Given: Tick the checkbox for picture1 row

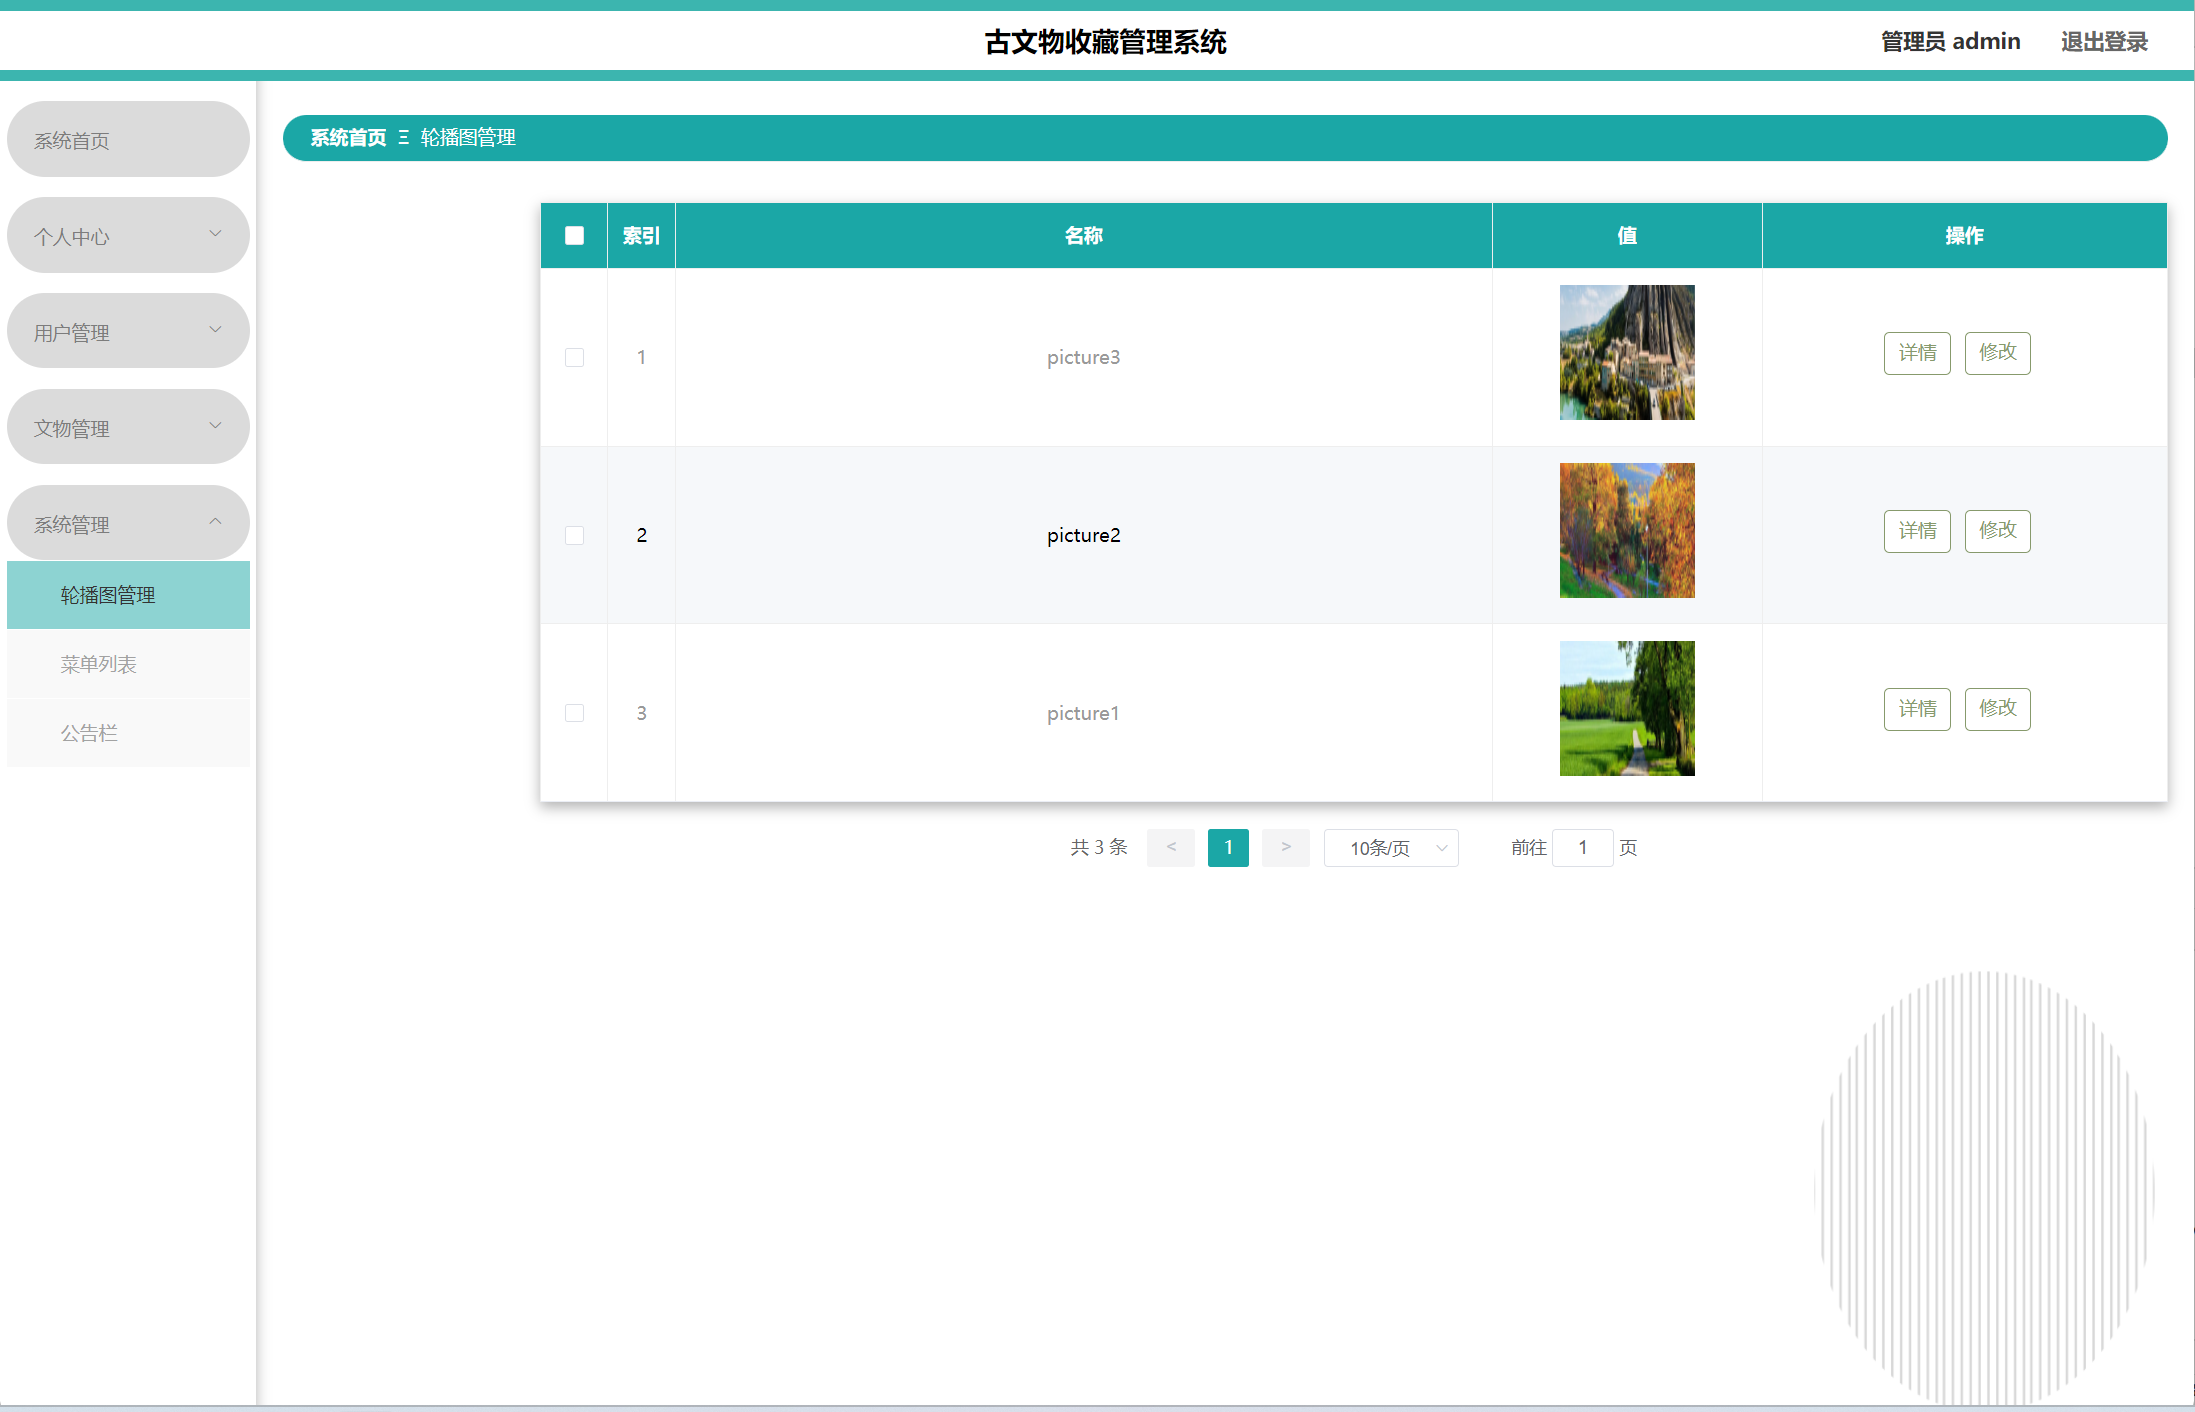Looking at the screenshot, I should [574, 713].
